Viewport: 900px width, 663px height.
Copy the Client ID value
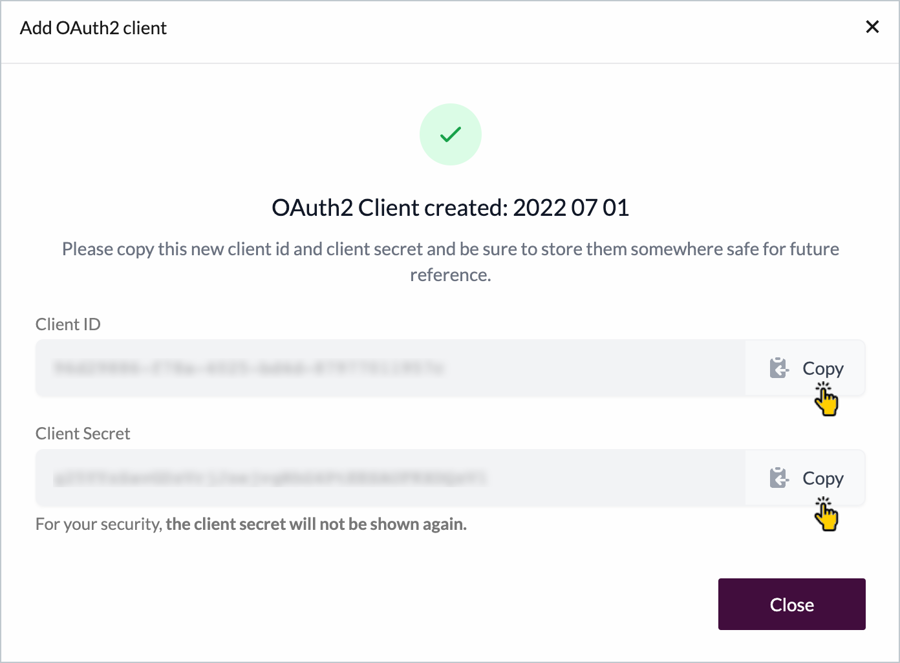(x=805, y=369)
